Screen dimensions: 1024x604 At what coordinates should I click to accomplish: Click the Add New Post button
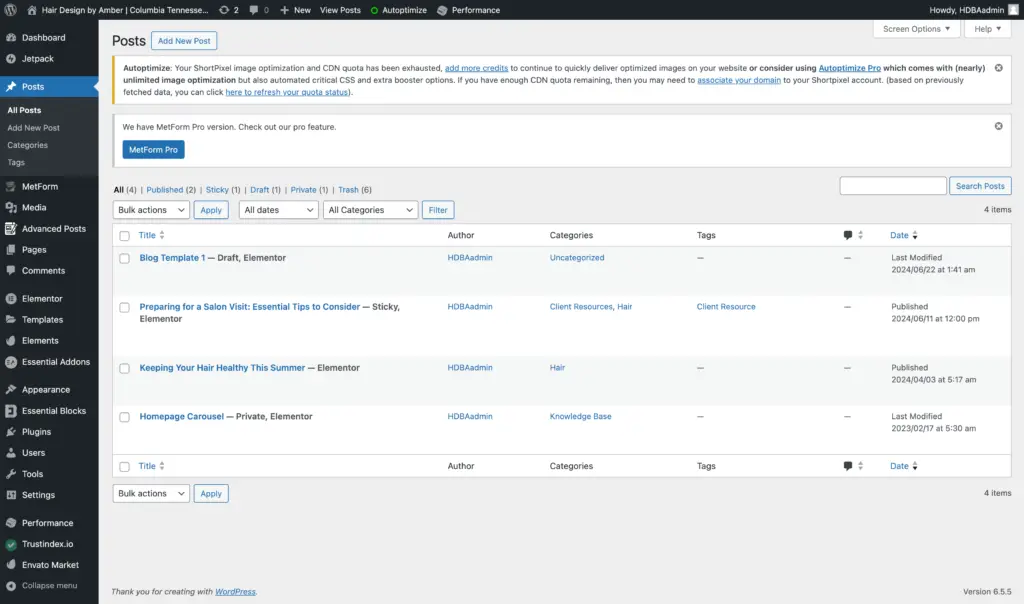(x=184, y=41)
